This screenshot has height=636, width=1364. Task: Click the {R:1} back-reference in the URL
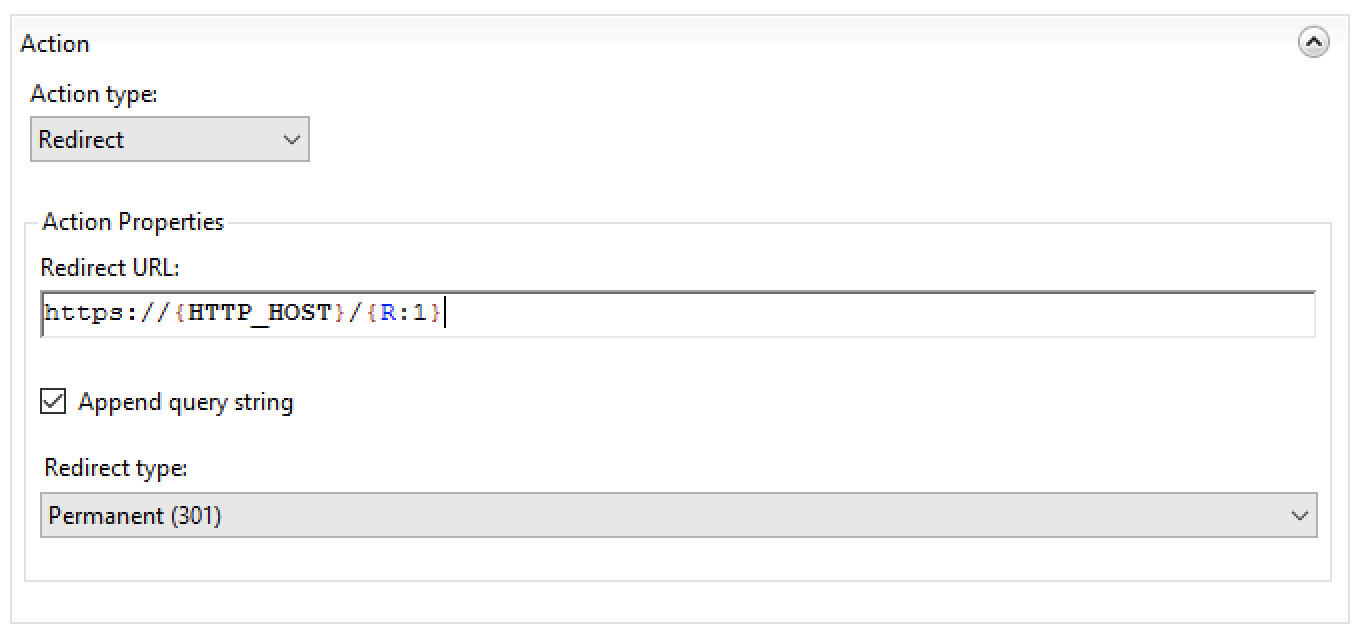click(402, 313)
